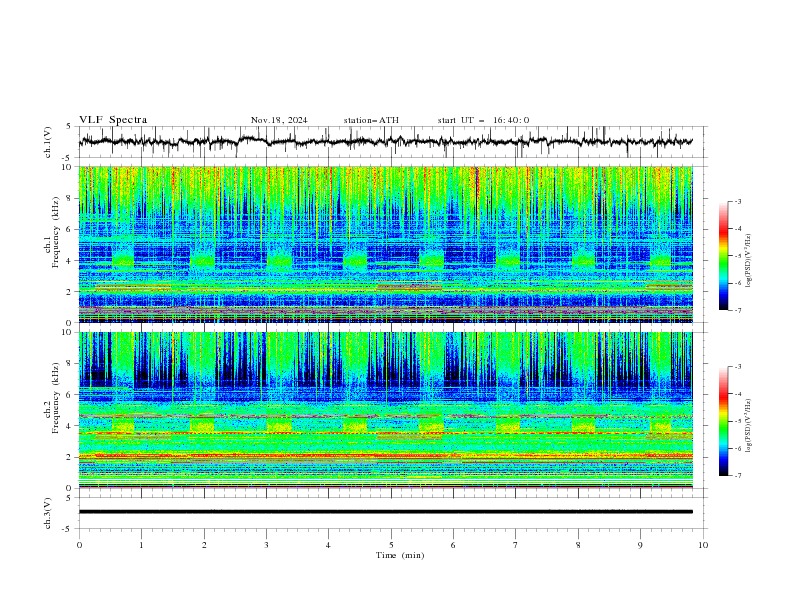Click the "7" tick on the time axis
The width and height of the screenshot is (792, 612).
(516, 545)
